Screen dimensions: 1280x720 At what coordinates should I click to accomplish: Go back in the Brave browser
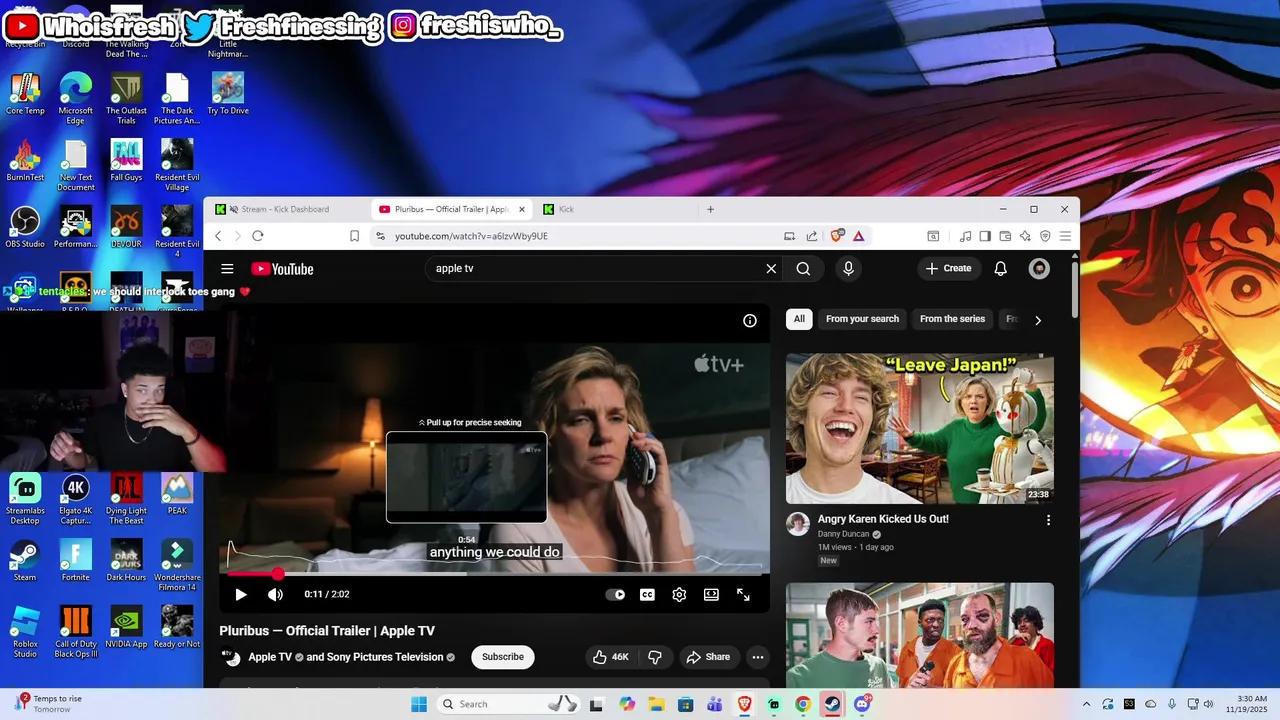218,236
